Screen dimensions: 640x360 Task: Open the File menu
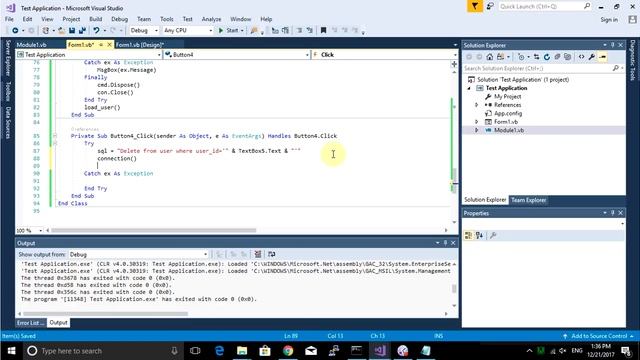point(9,19)
